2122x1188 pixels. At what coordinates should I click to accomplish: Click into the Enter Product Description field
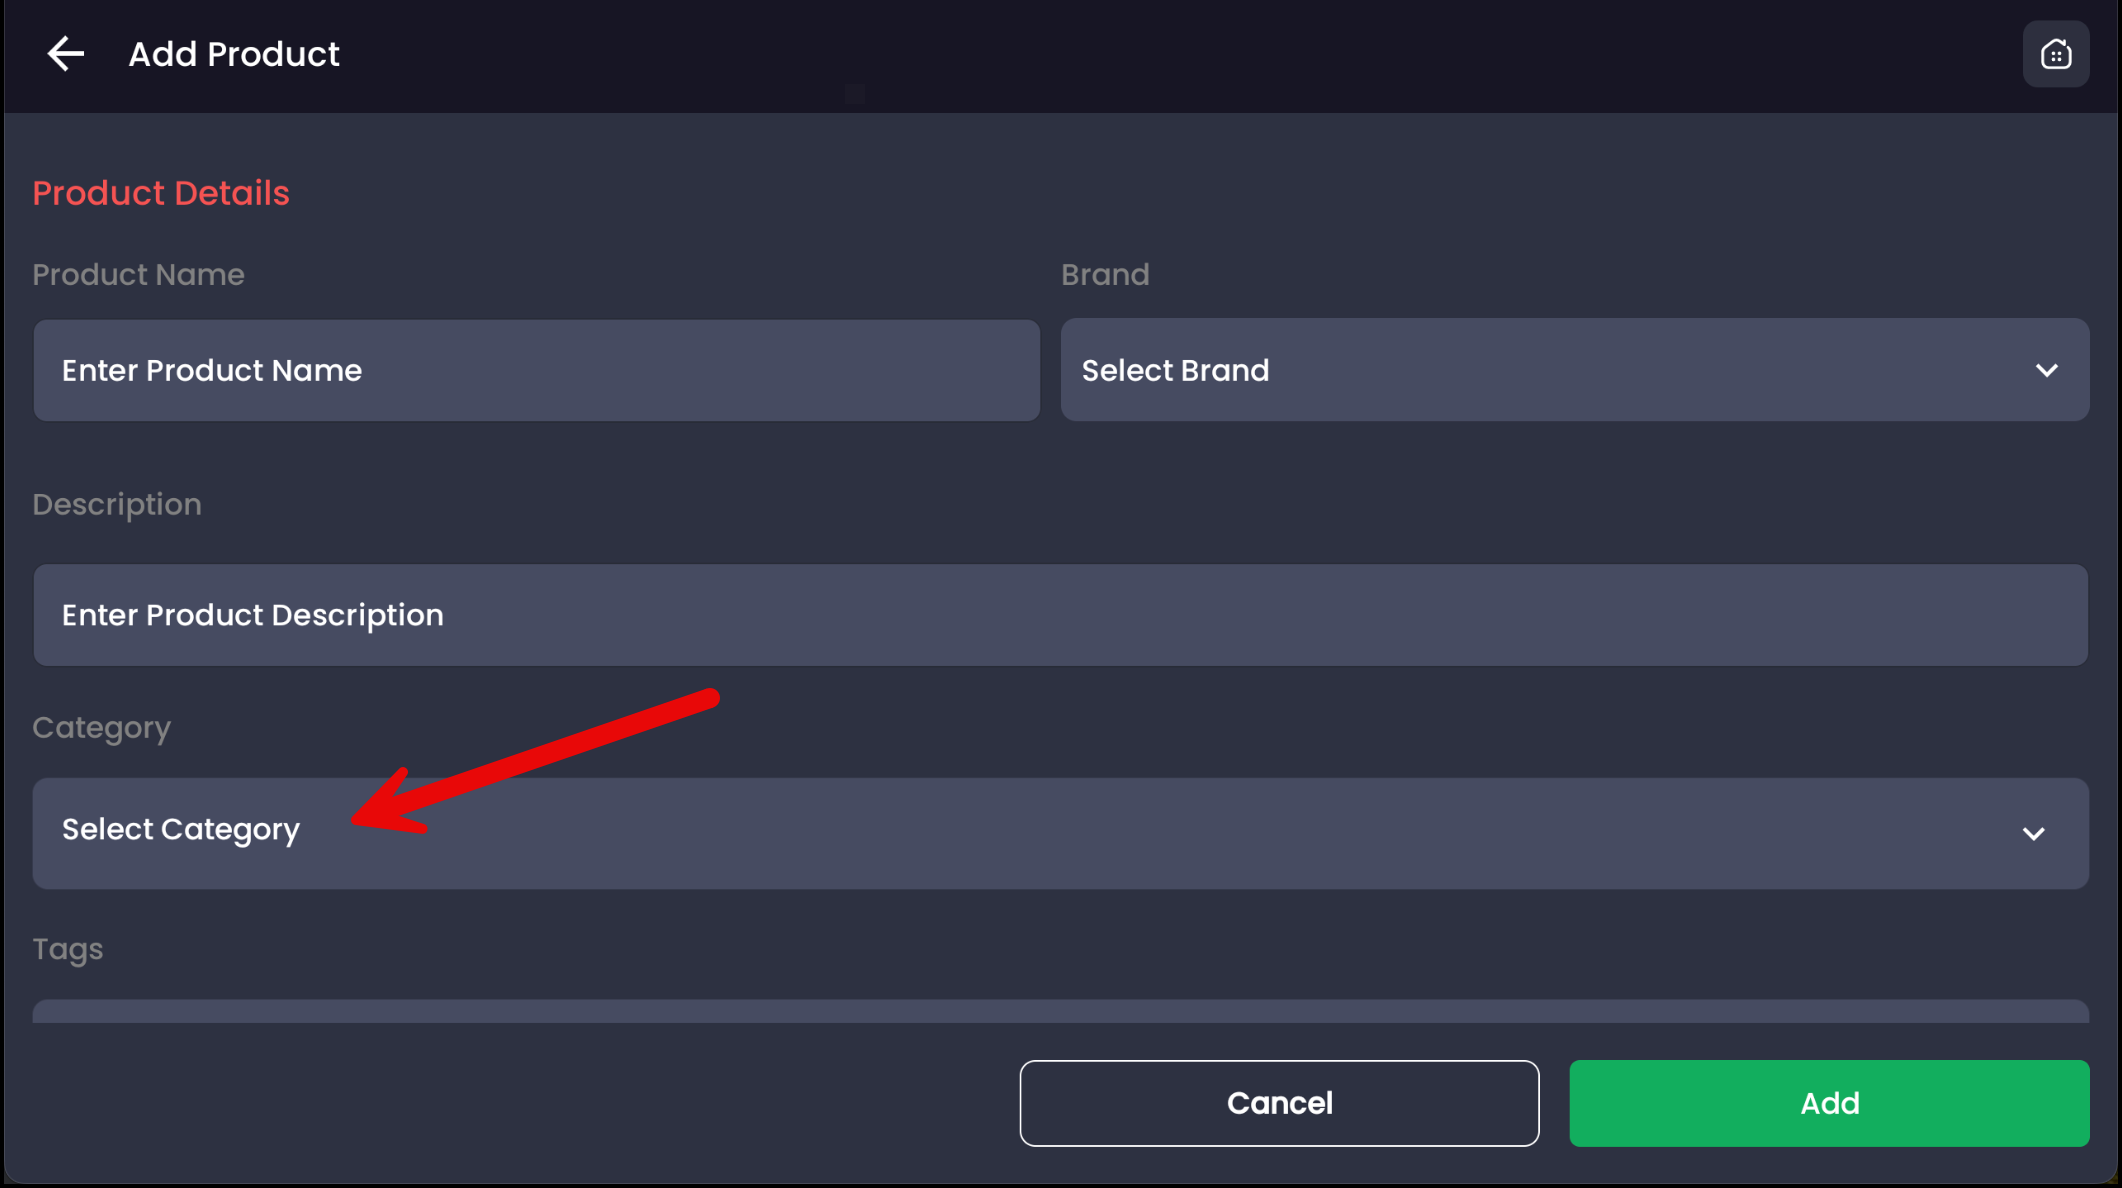(1060, 615)
